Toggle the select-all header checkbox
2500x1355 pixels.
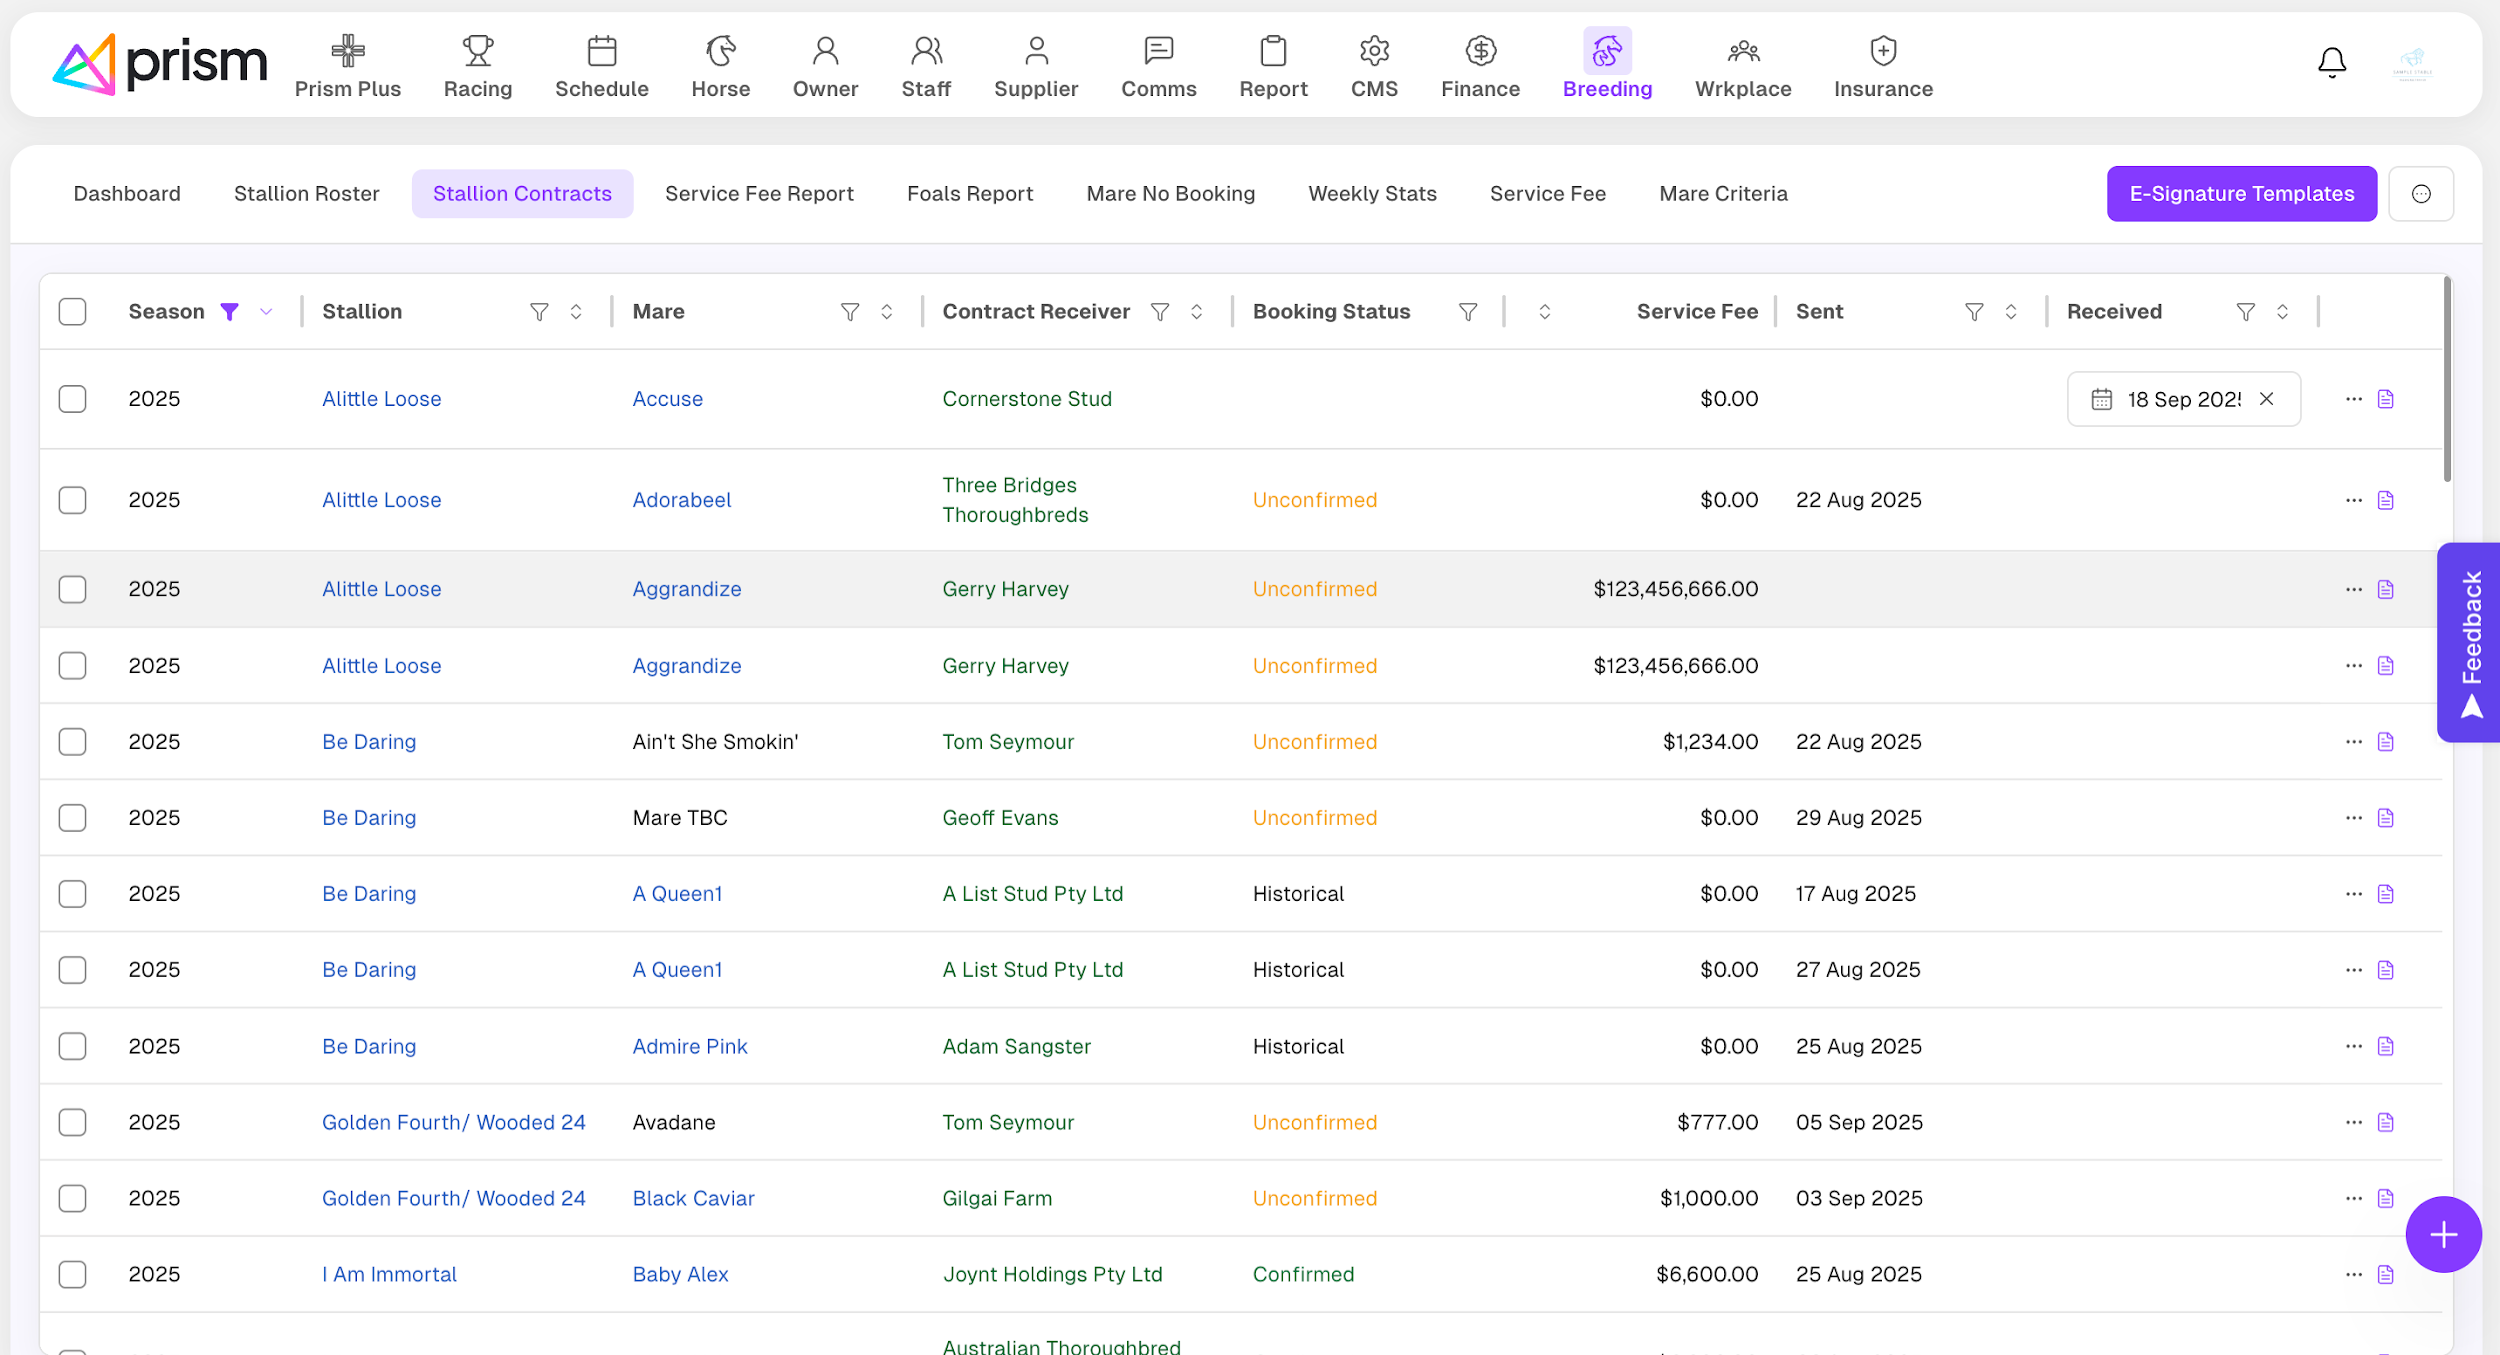click(72, 312)
